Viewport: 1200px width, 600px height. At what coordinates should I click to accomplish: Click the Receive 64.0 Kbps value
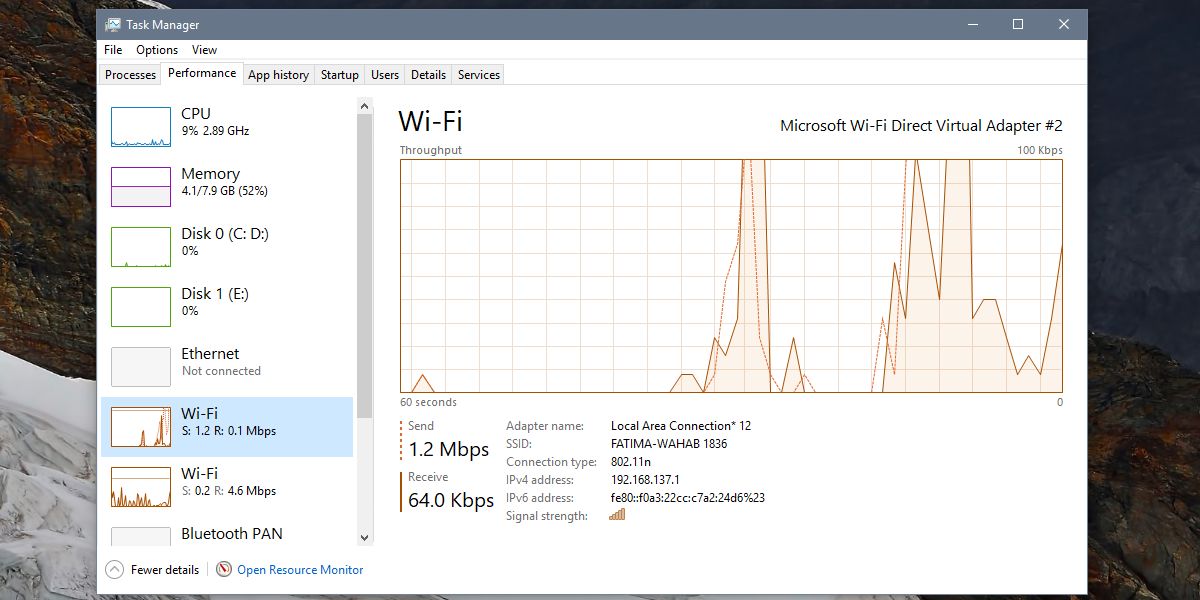[451, 500]
